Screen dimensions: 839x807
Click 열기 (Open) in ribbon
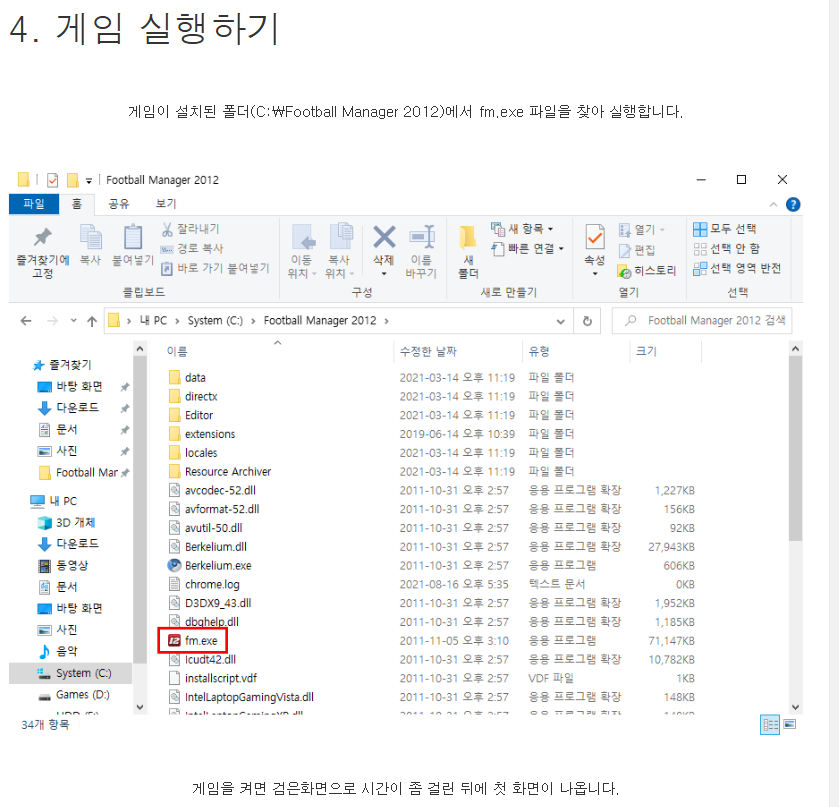click(642, 230)
